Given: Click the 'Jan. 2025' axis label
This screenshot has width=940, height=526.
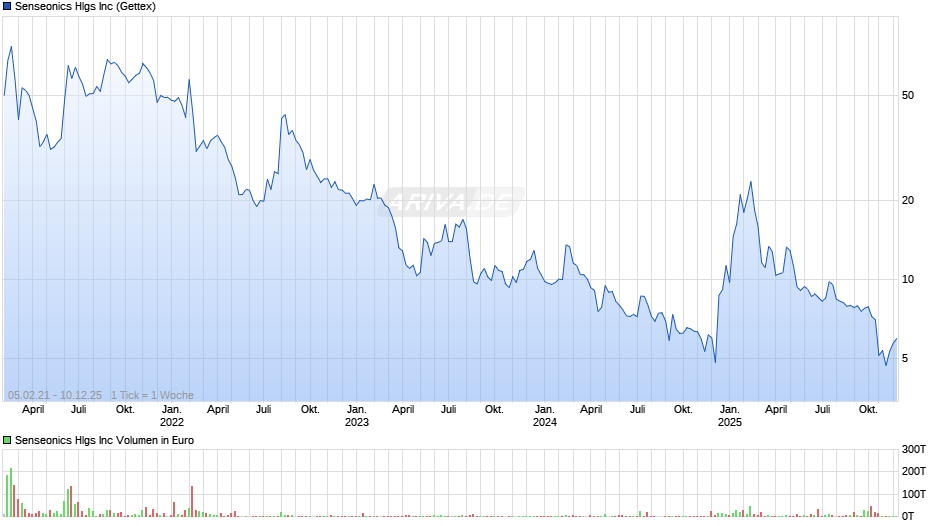Looking at the screenshot, I should click(730, 416).
